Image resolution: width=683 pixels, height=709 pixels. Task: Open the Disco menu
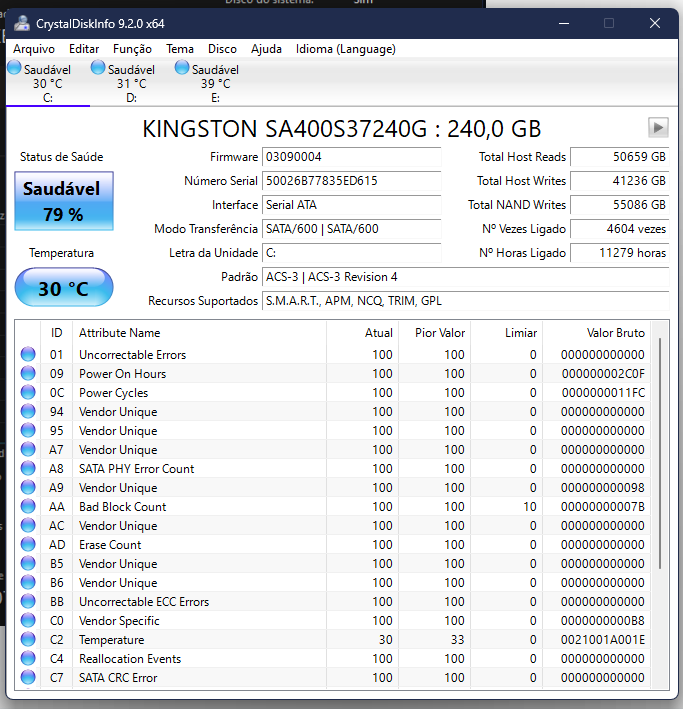[222, 49]
